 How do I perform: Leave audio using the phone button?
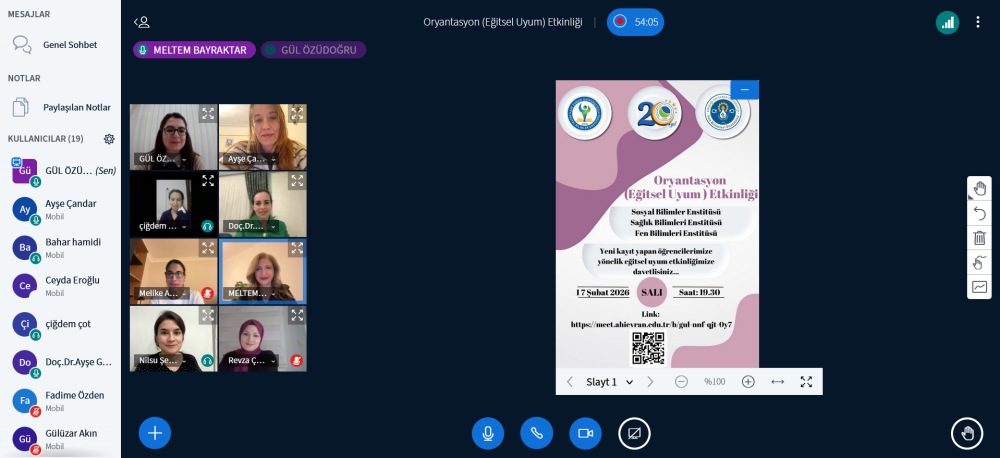pos(536,433)
